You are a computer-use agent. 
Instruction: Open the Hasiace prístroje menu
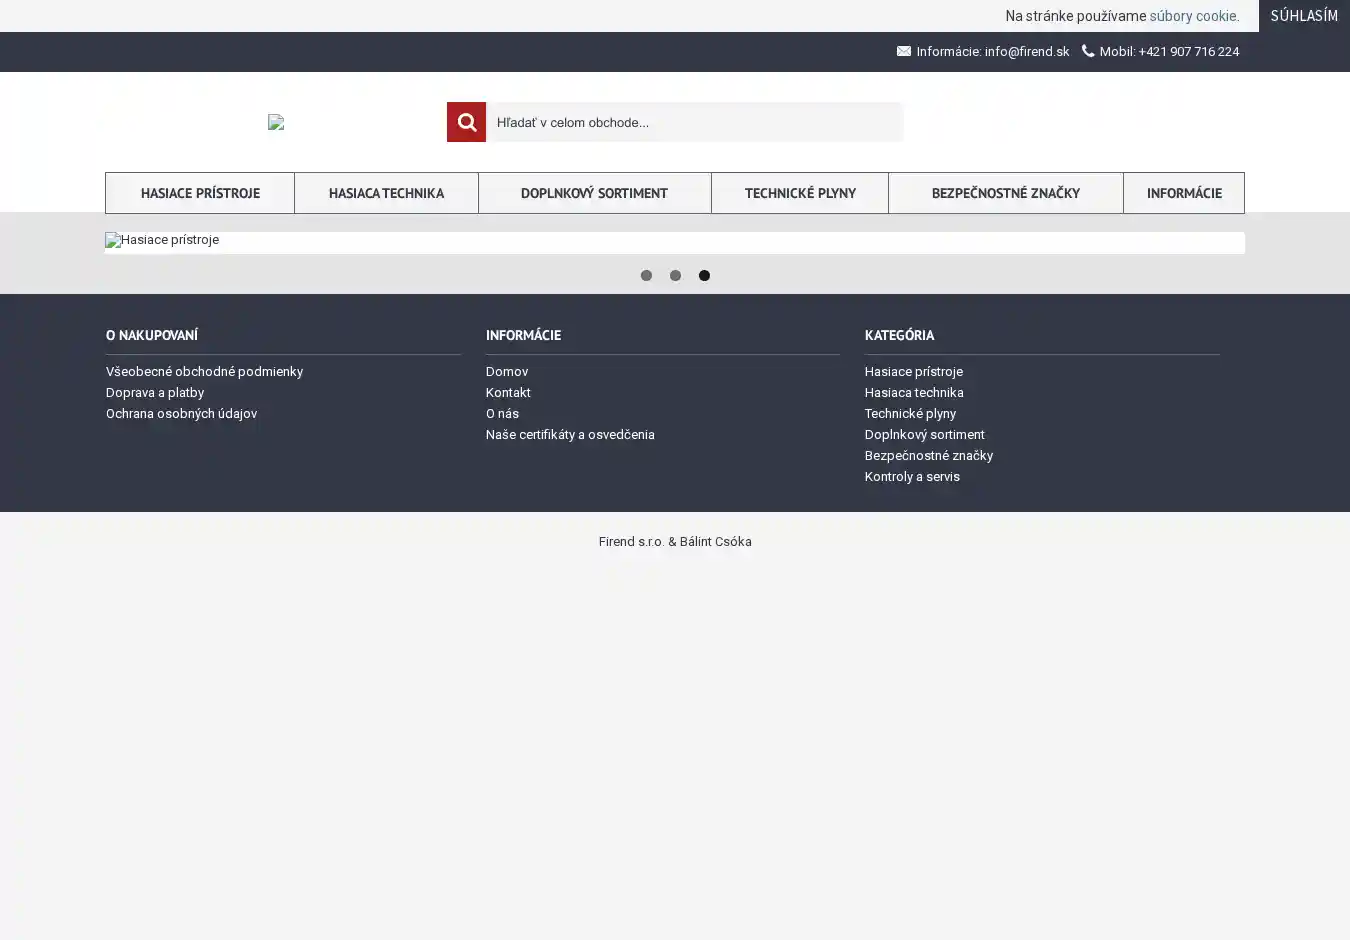point(200,193)
